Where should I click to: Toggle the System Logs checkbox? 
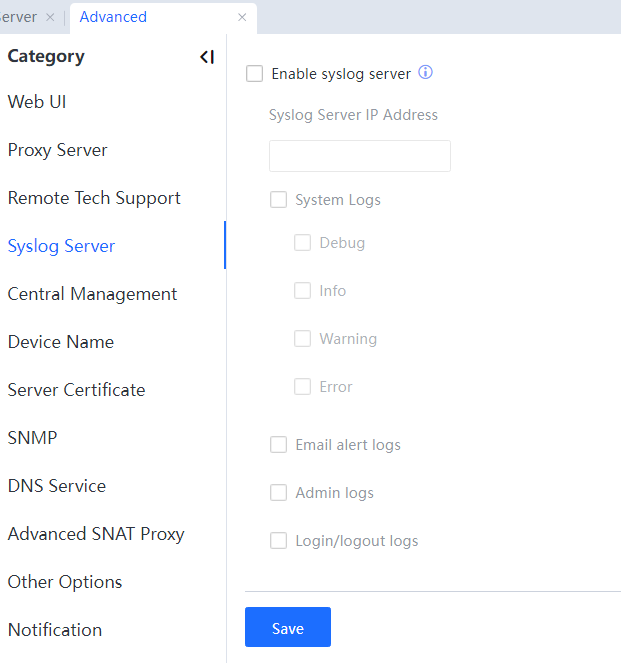click(279, 200)
